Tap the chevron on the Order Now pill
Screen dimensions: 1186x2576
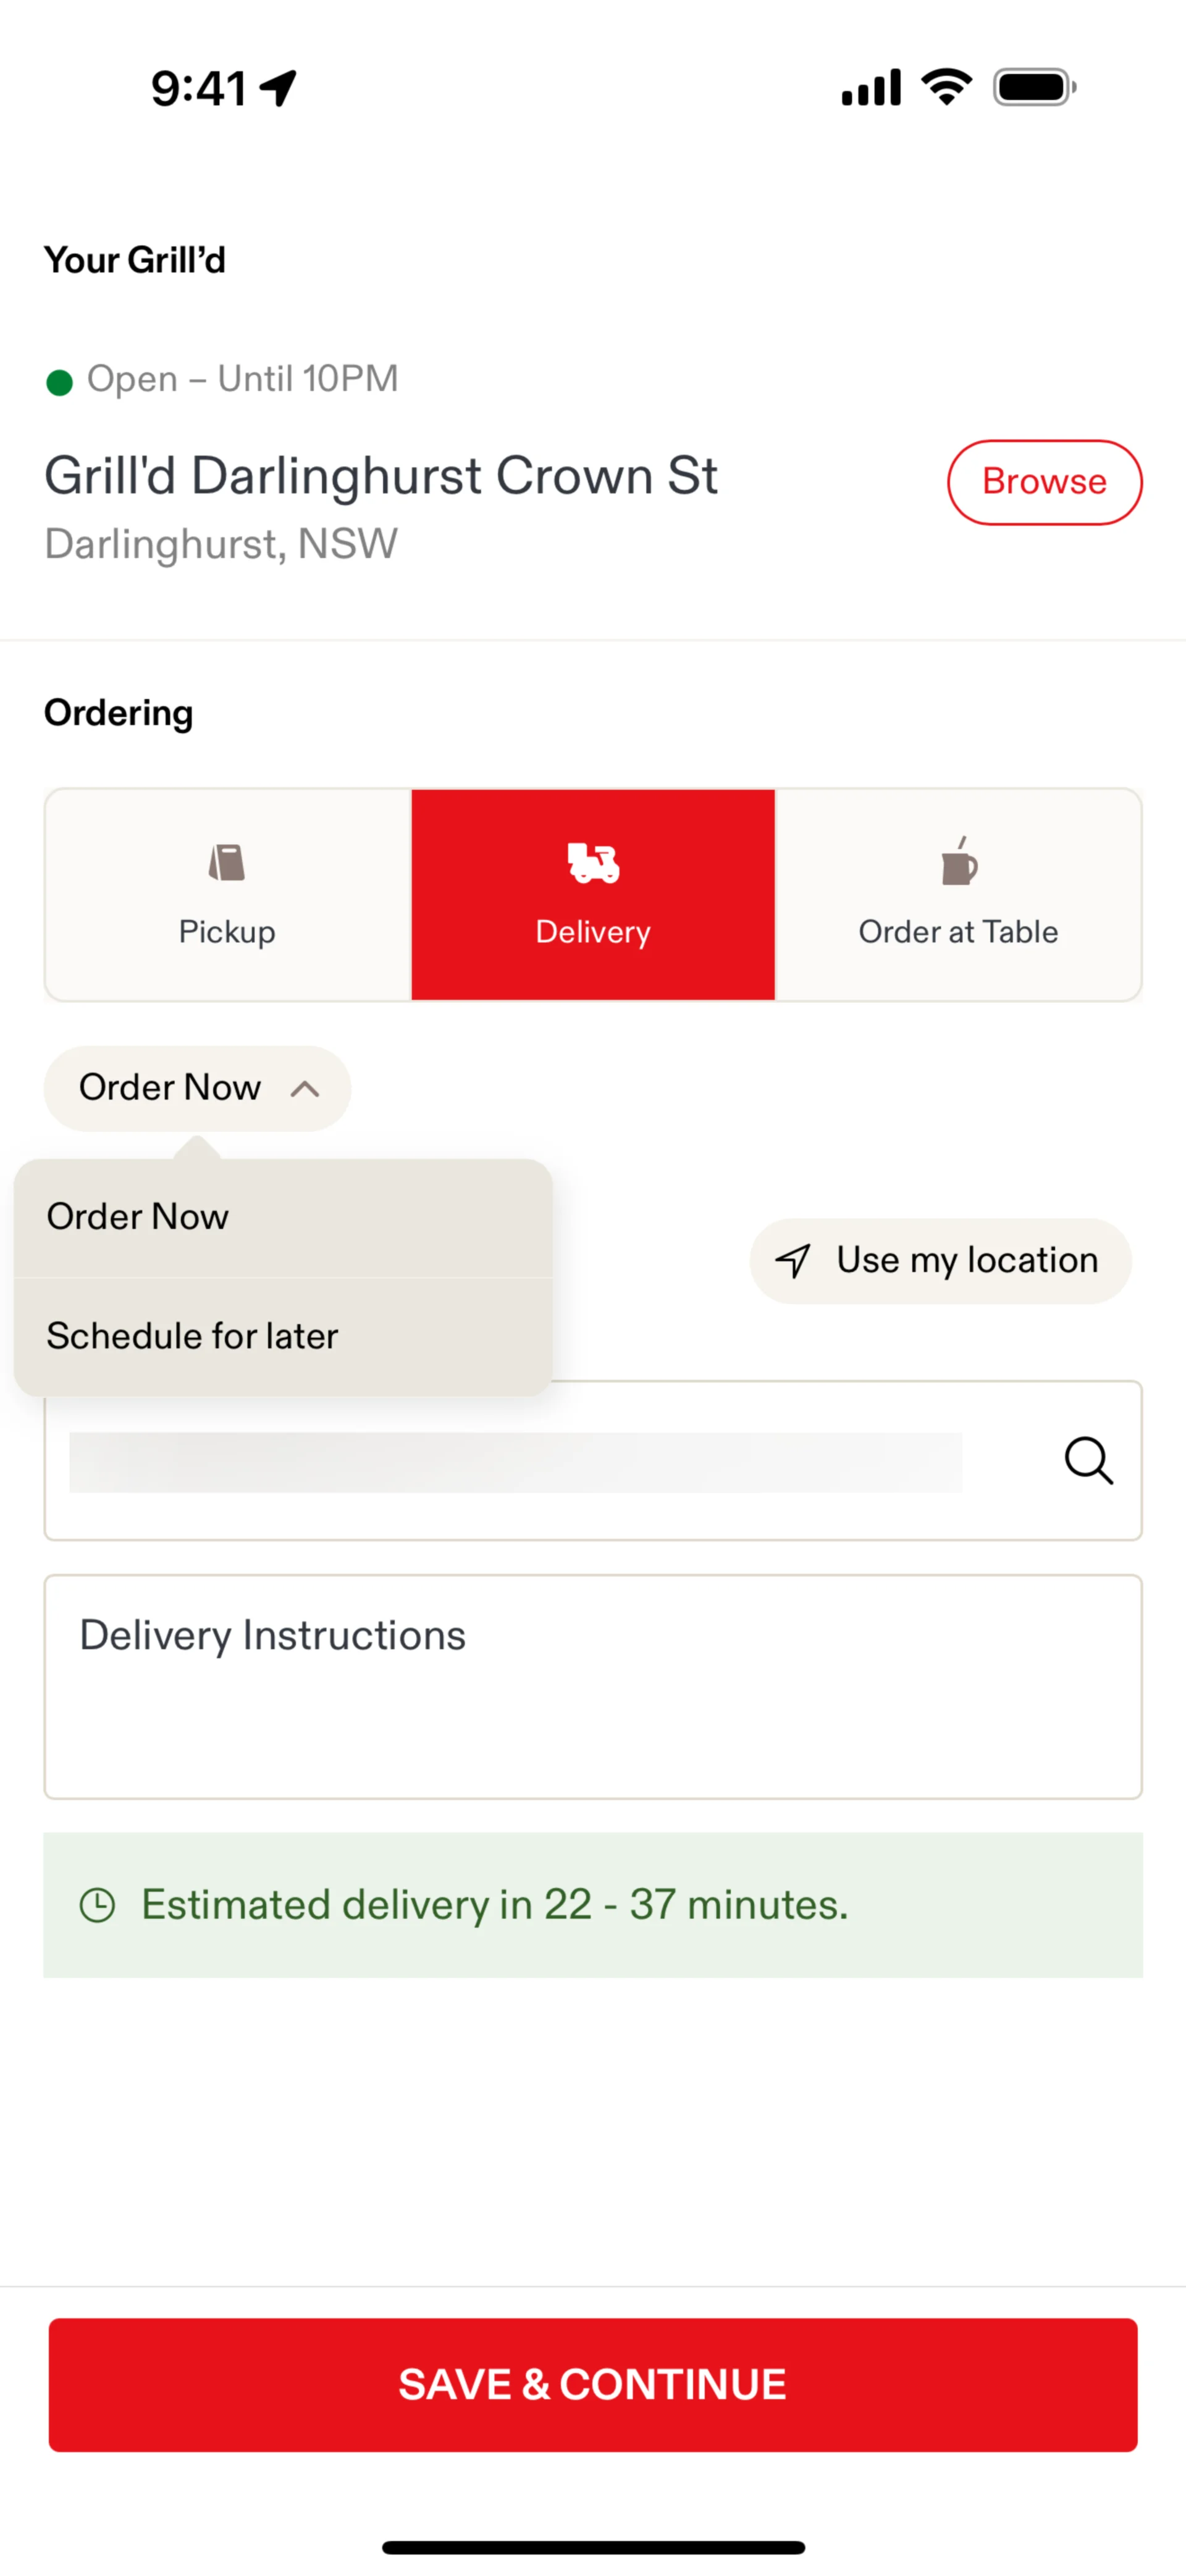click(305, 1089)
